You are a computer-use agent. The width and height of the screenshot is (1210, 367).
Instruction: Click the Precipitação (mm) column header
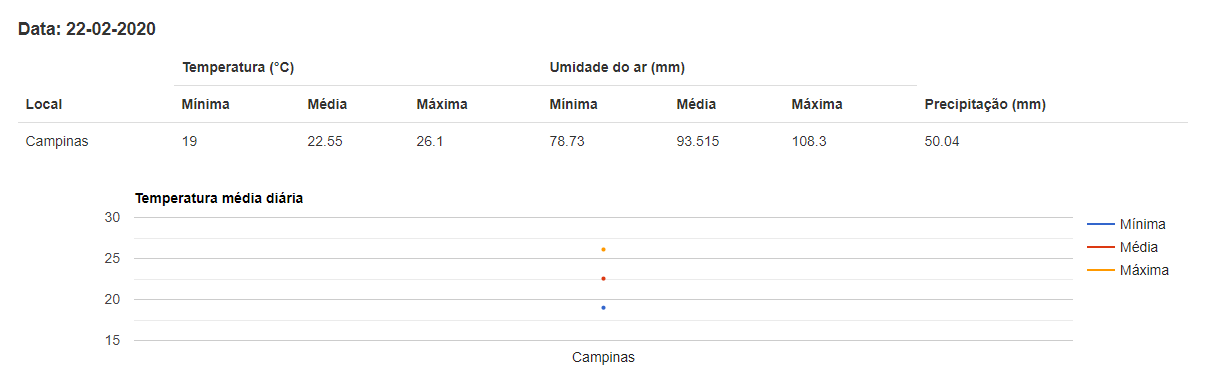[x=985, y=104]
